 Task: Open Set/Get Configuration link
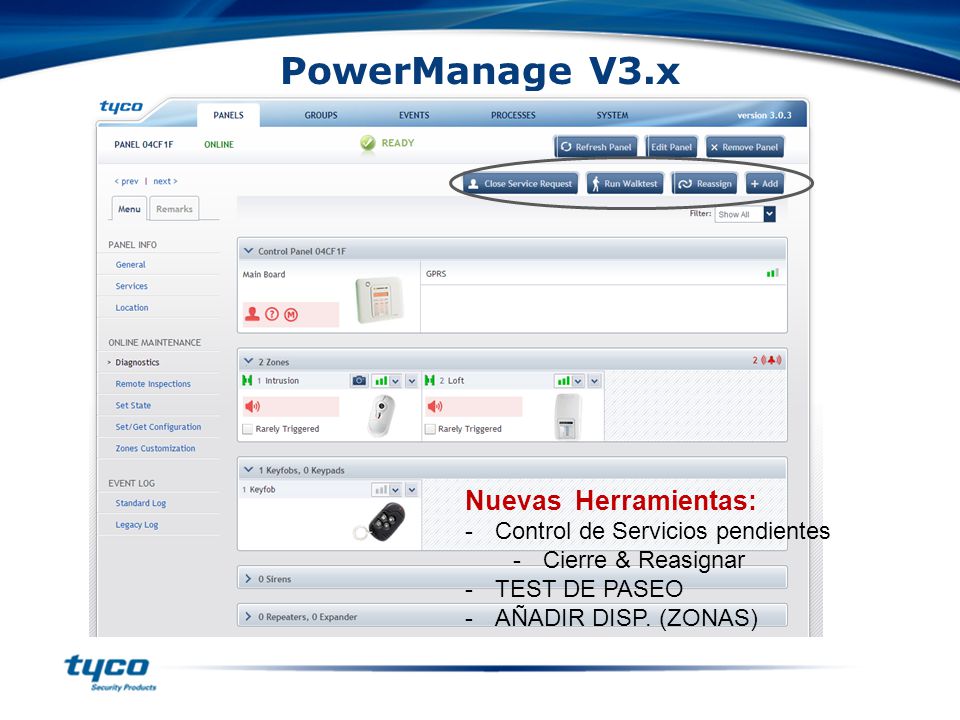click(158, 427)
